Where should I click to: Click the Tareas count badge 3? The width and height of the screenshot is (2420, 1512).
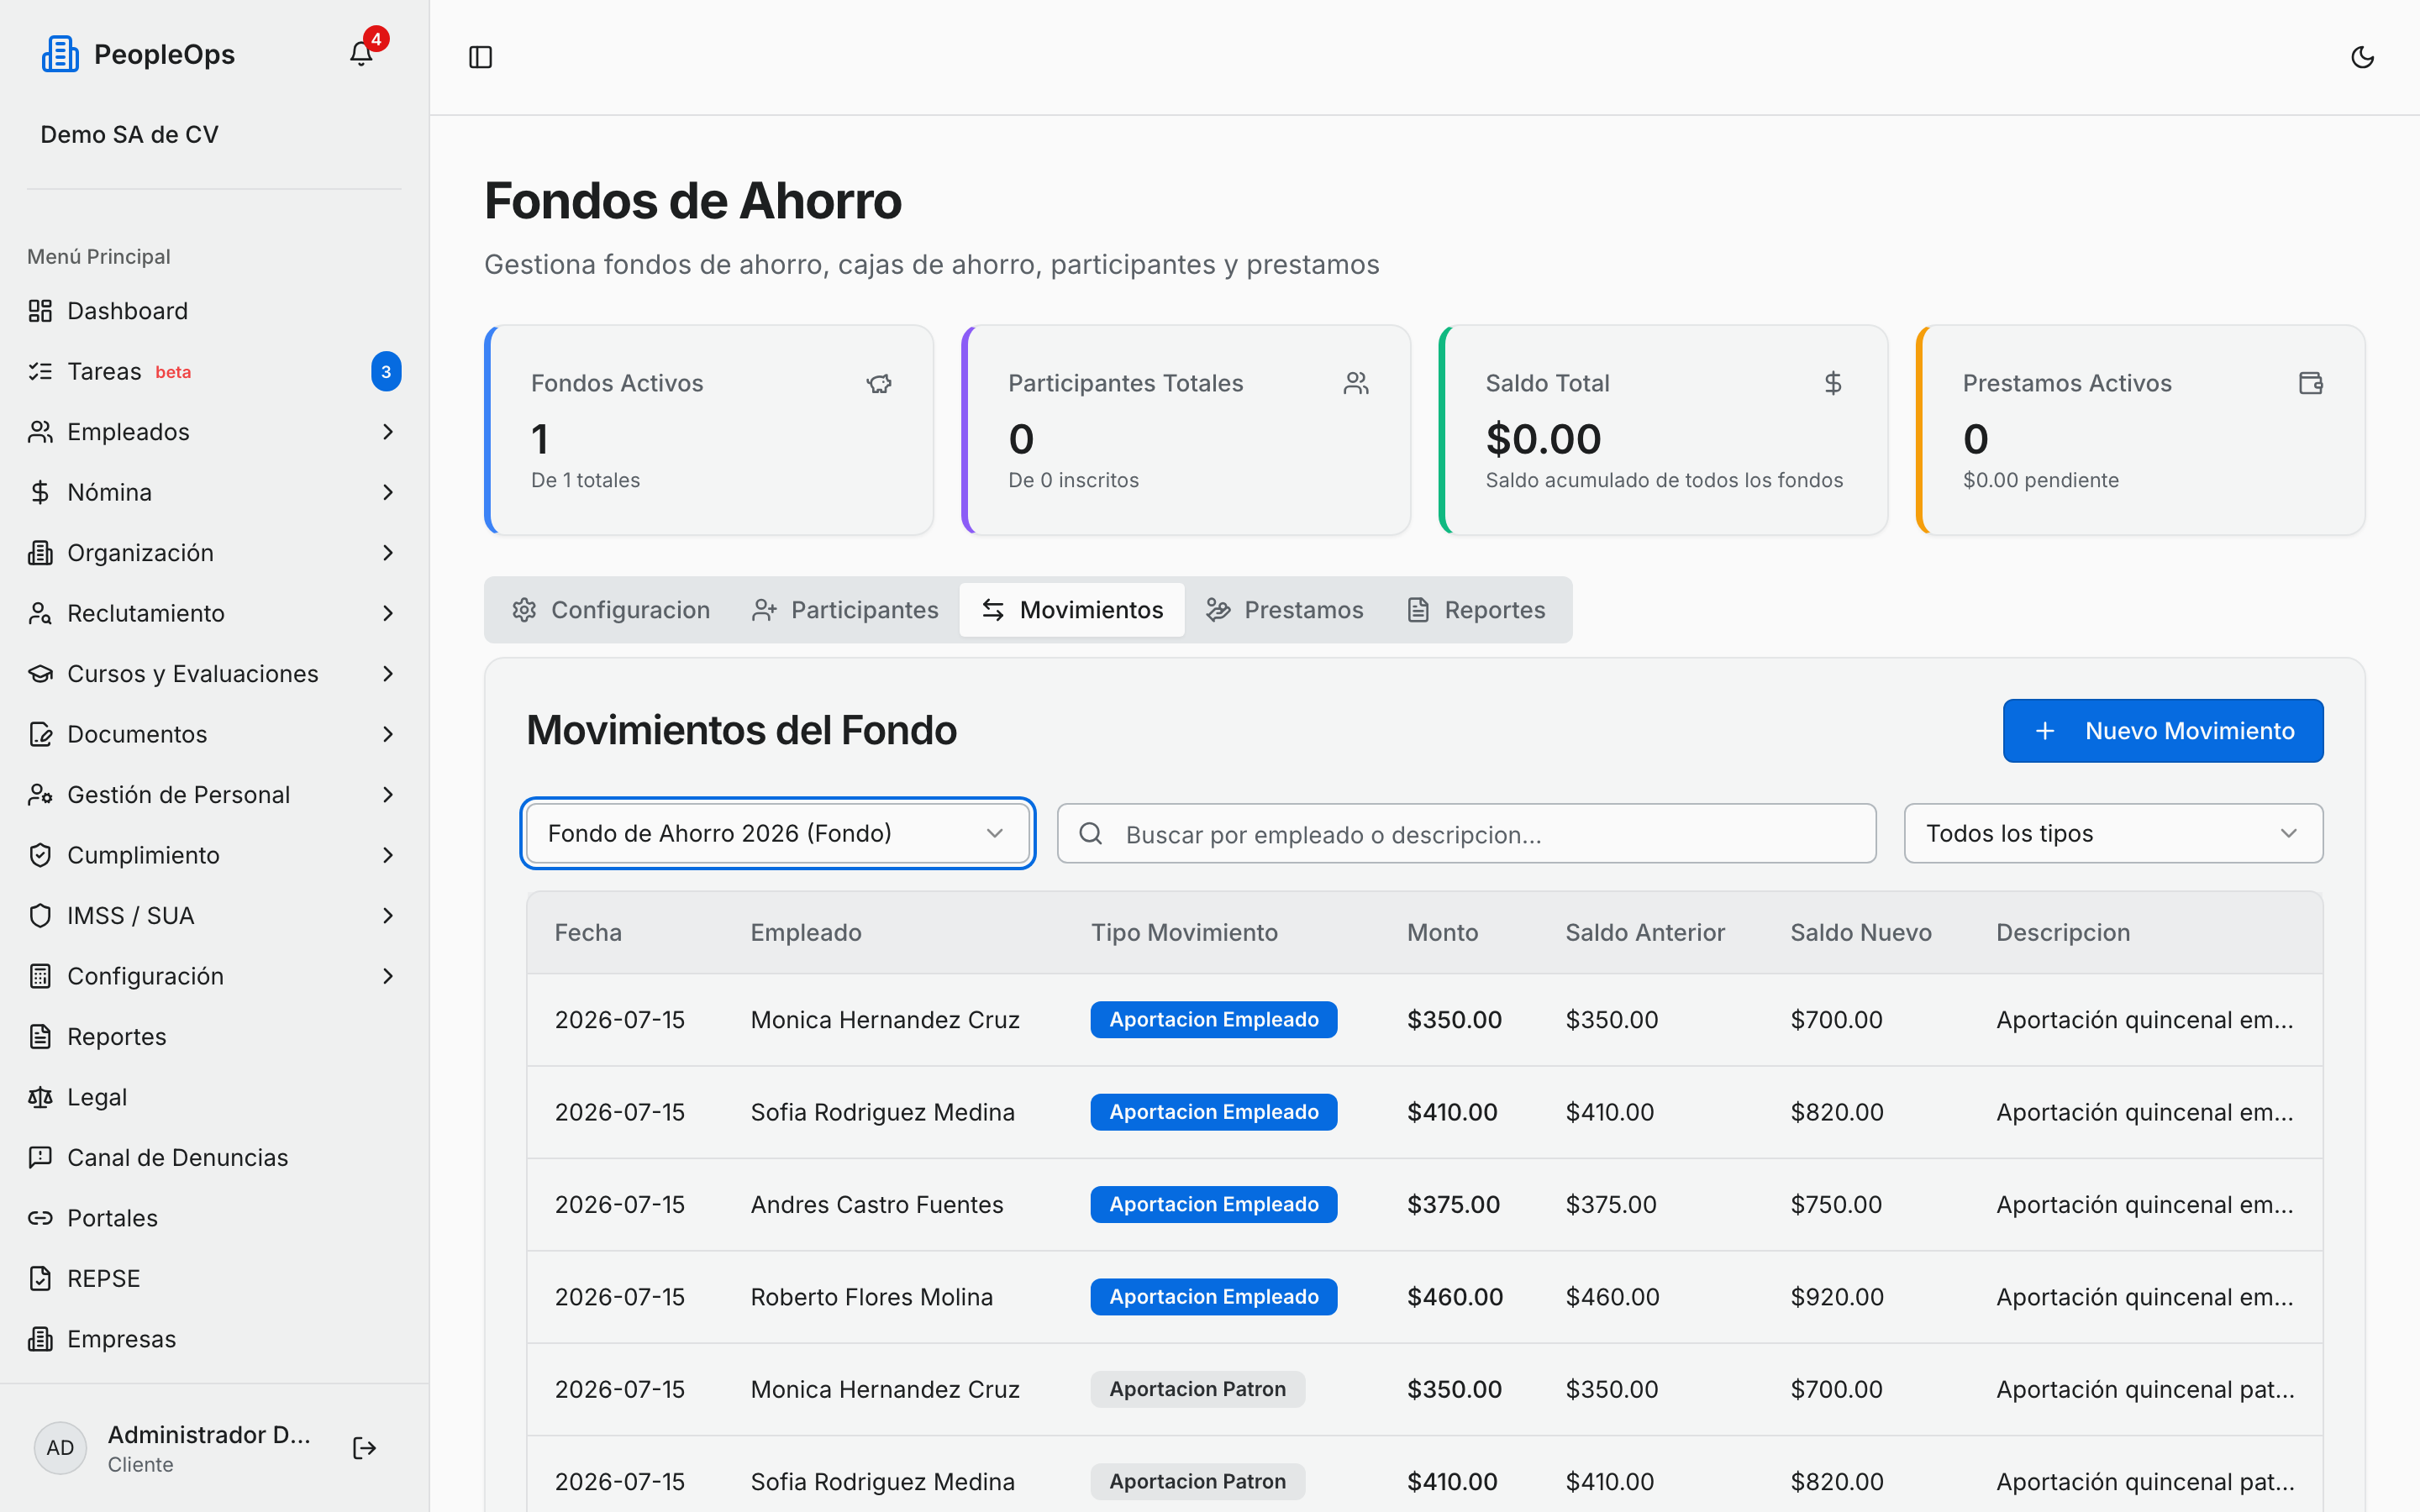(386, 372)
